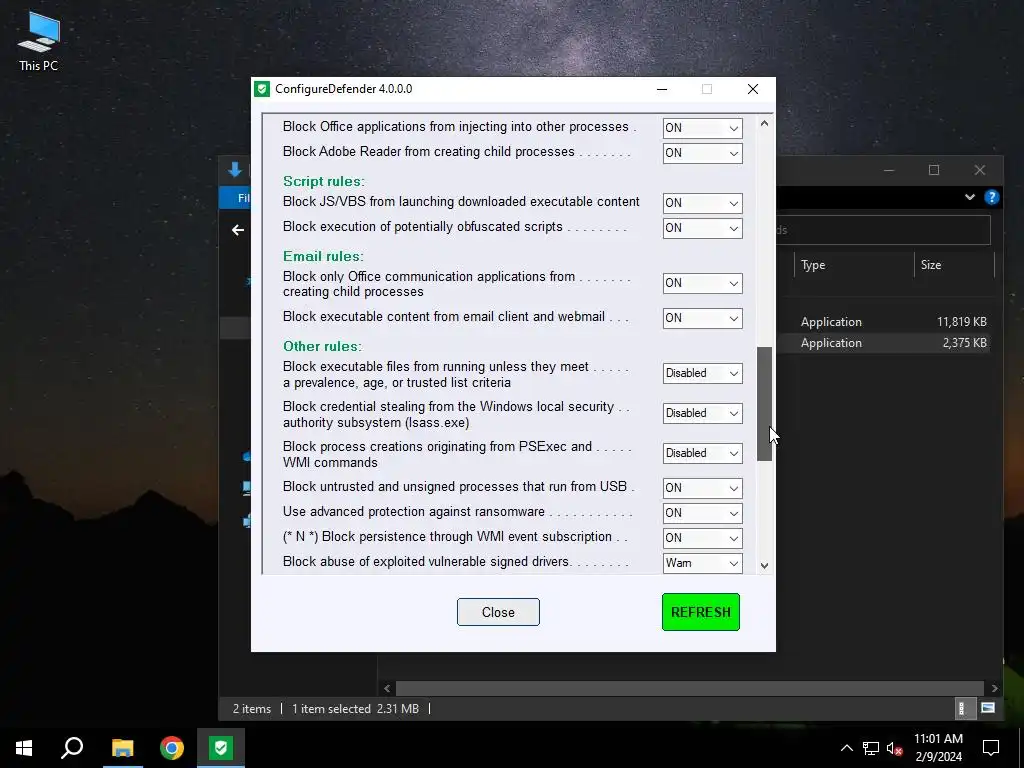Open the advanced ransomware protection dropdown
This screenshot has width=1024, height=768.
pos(702,513)
